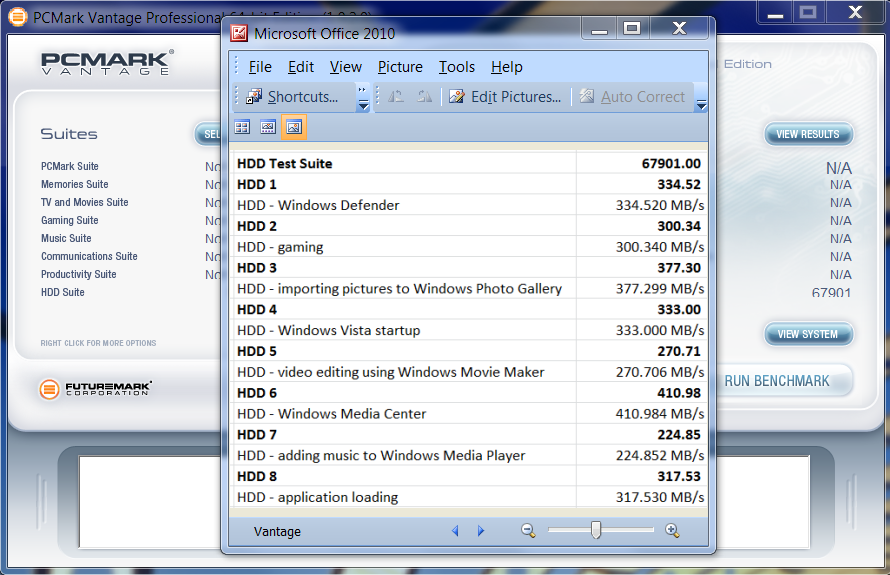
Task: Click the zoom in magnifier
Action: 672,531
